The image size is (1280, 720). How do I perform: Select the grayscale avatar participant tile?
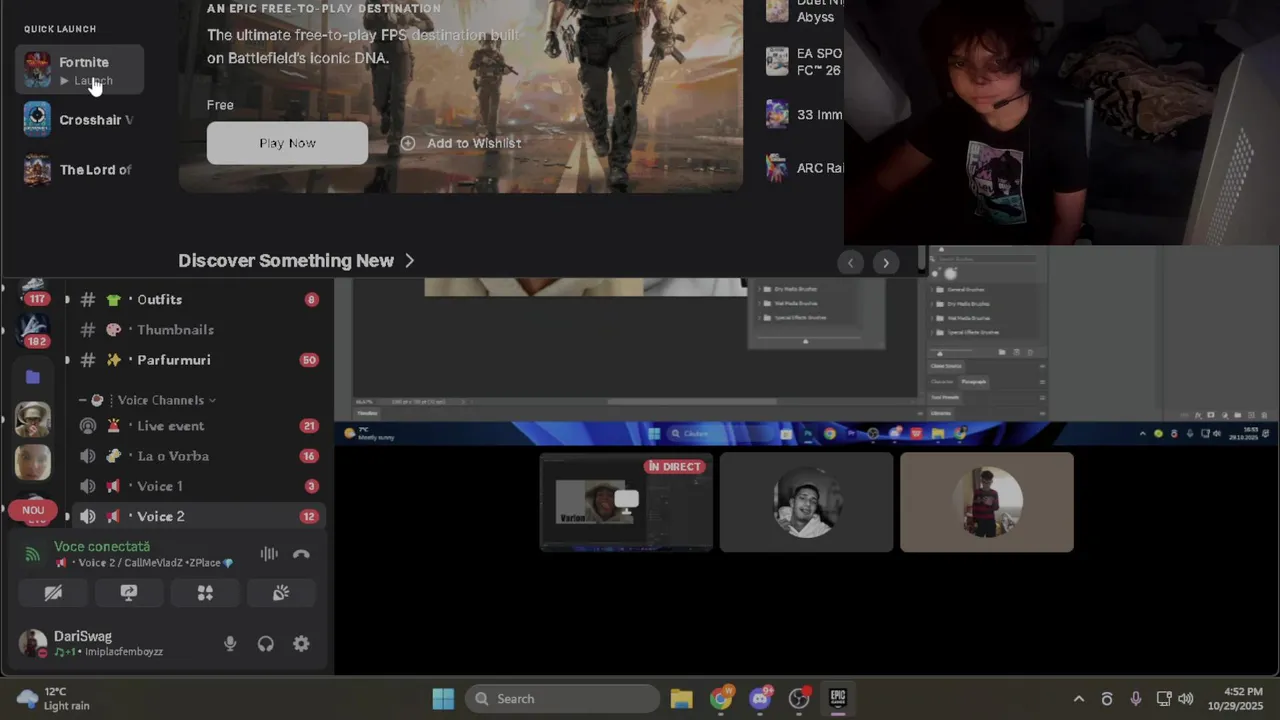(x=806, y=502)
